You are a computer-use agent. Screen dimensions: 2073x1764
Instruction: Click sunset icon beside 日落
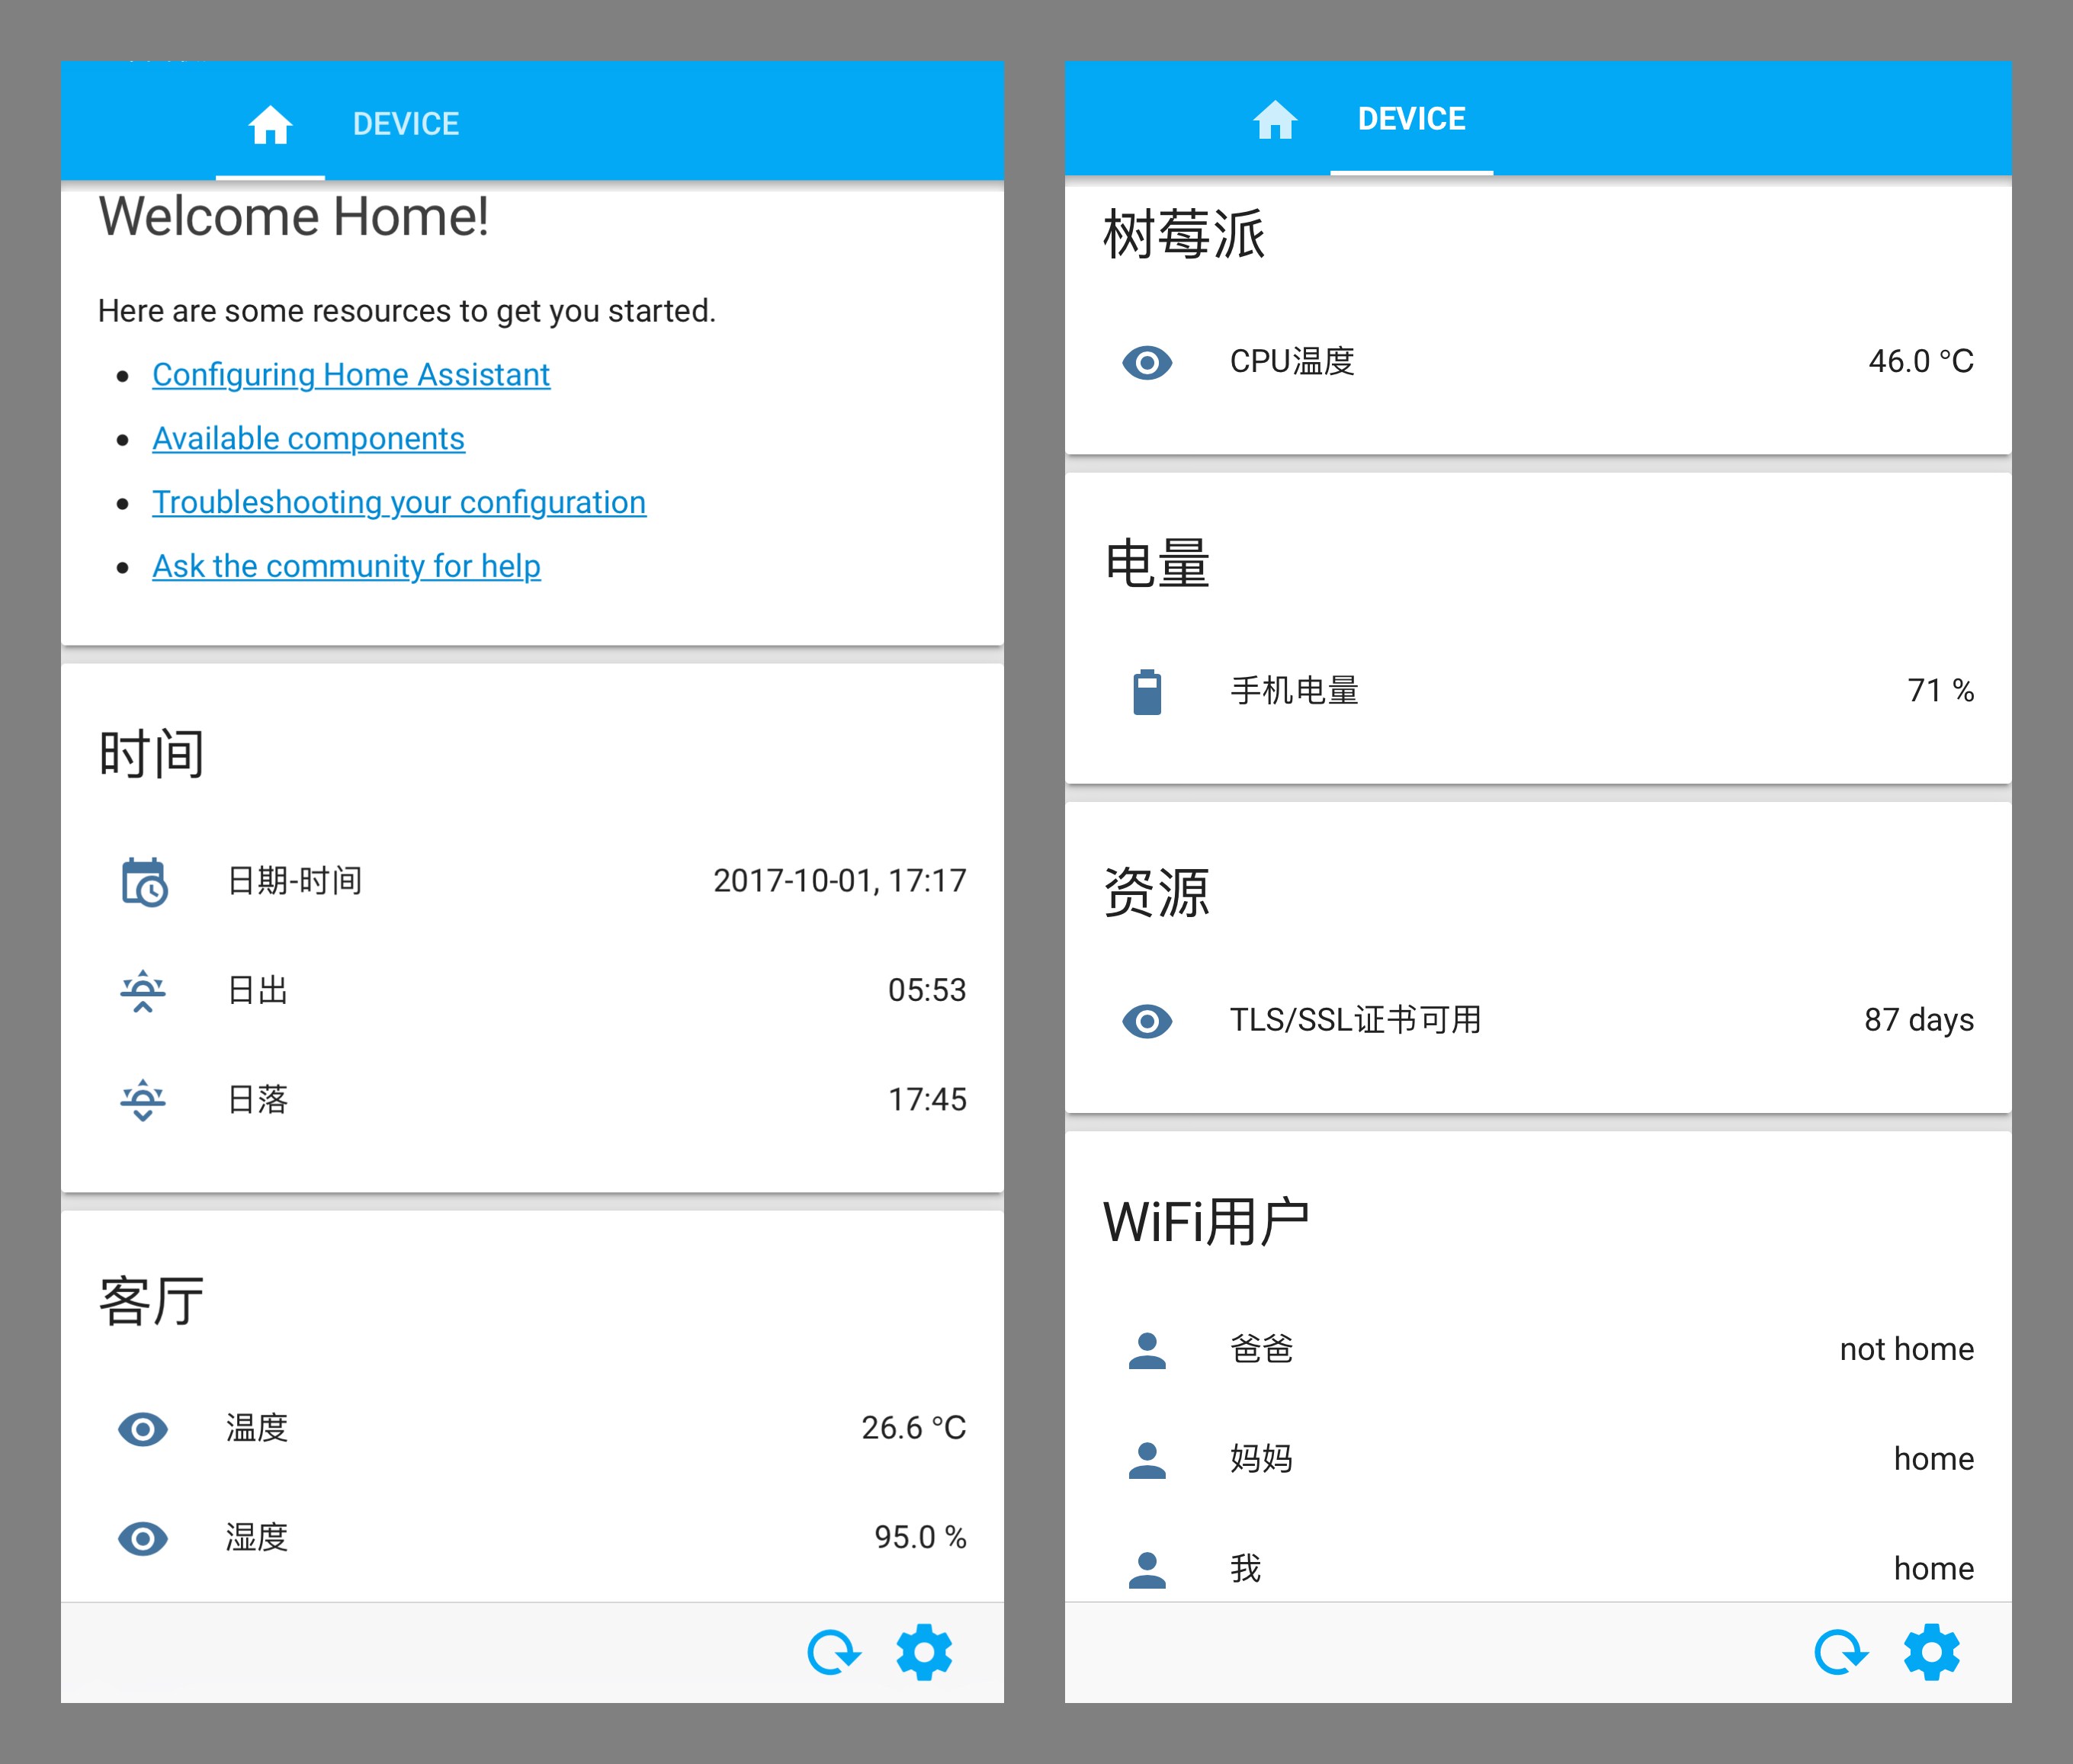(143, 1100)
